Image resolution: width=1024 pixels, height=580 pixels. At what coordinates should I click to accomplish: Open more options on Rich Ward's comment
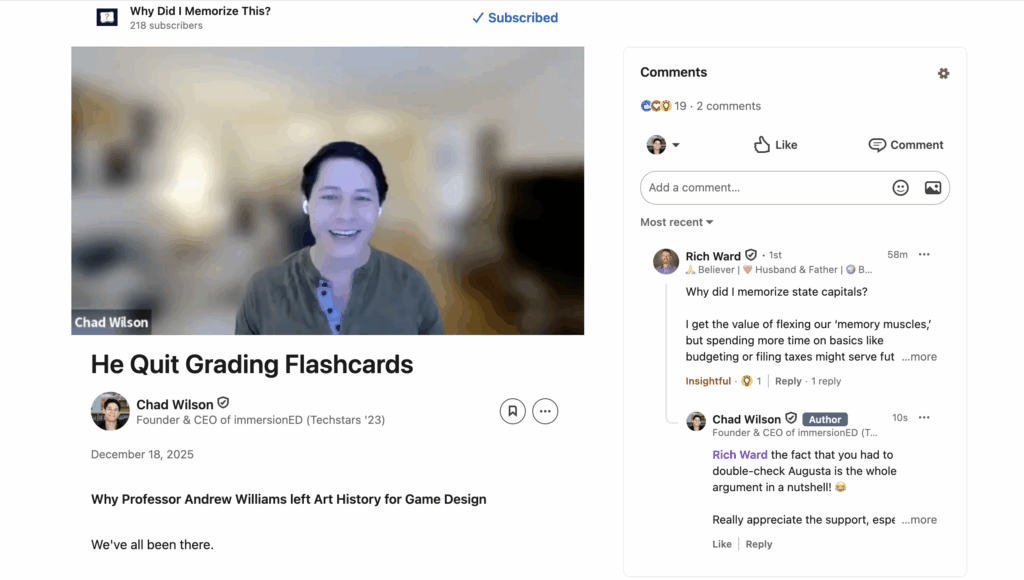click(x=924, y=255)
